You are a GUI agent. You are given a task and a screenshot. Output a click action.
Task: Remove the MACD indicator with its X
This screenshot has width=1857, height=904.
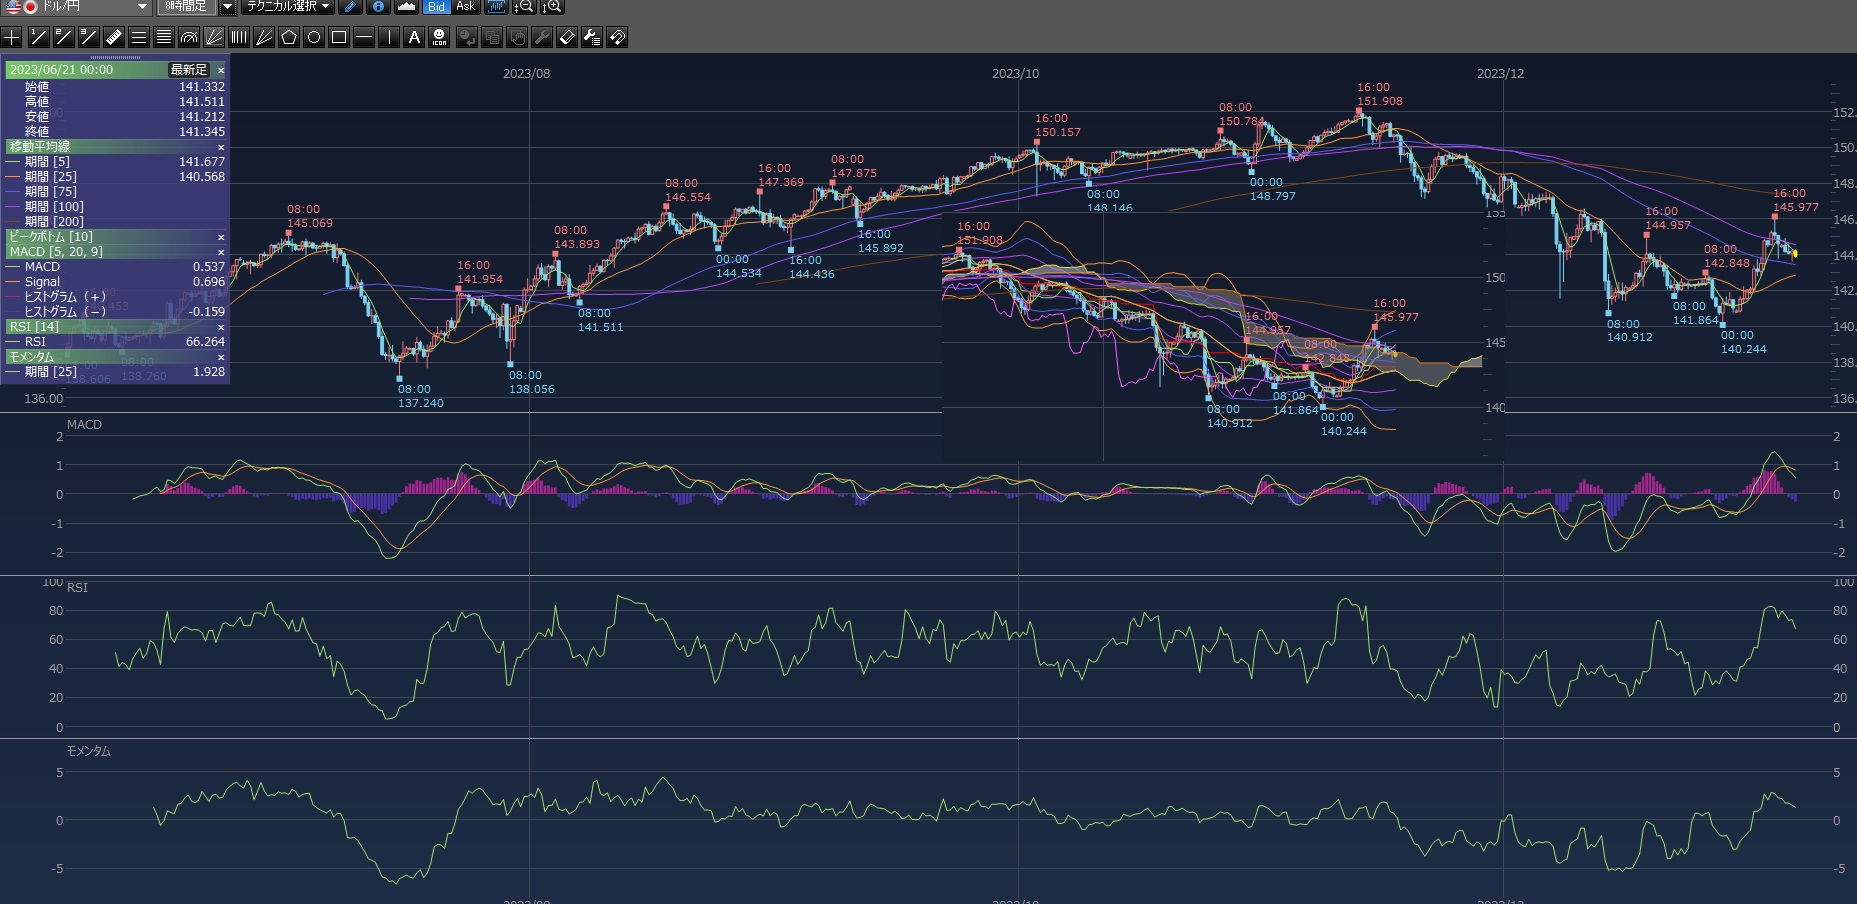click(221, 252)
